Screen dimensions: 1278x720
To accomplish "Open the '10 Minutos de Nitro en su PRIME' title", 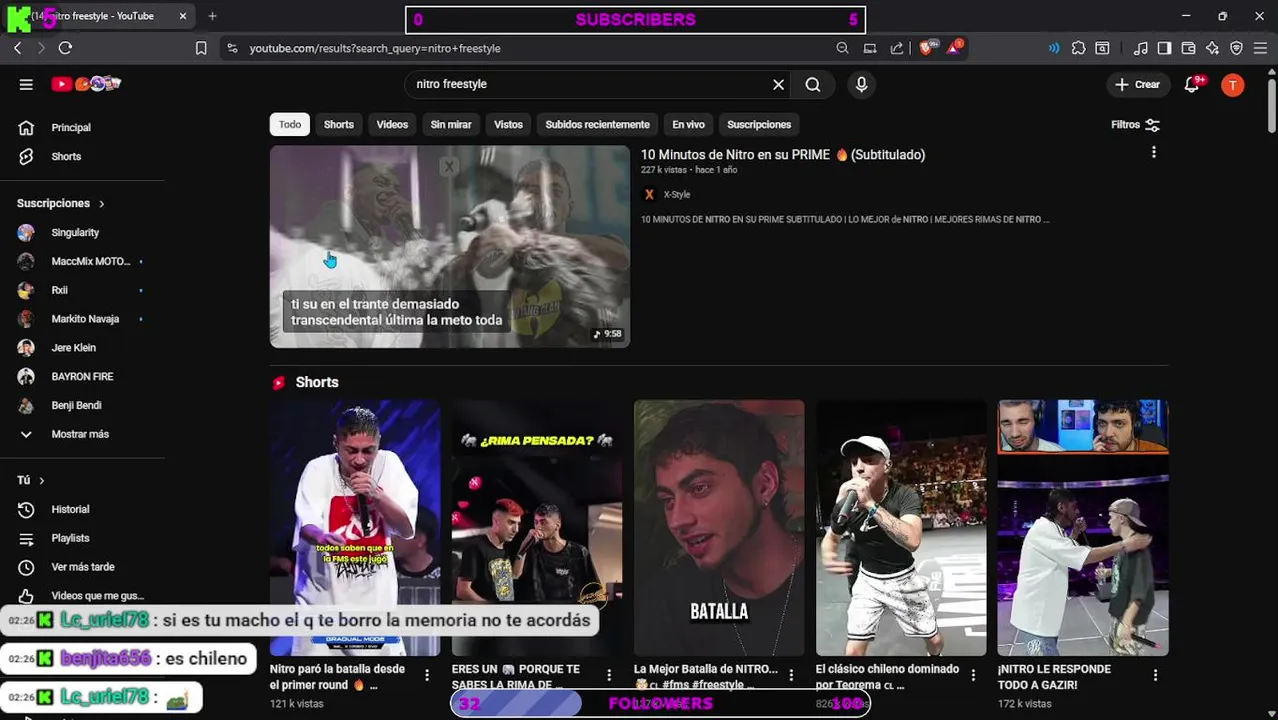I will pos(783,155).
